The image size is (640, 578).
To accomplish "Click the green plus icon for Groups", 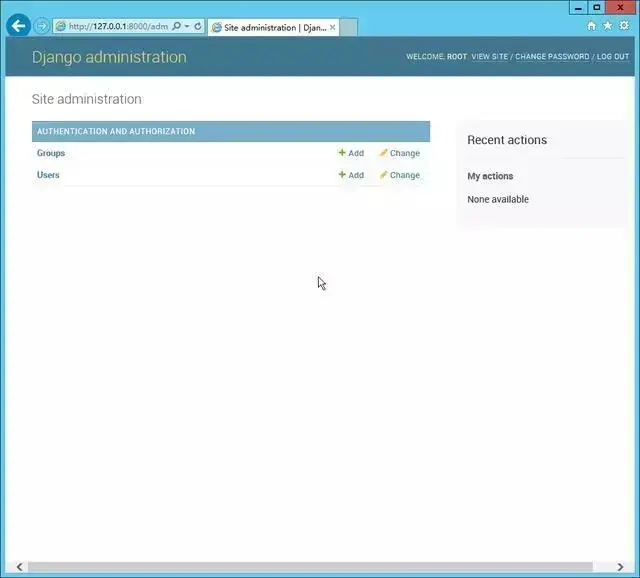I will (342, 153).
